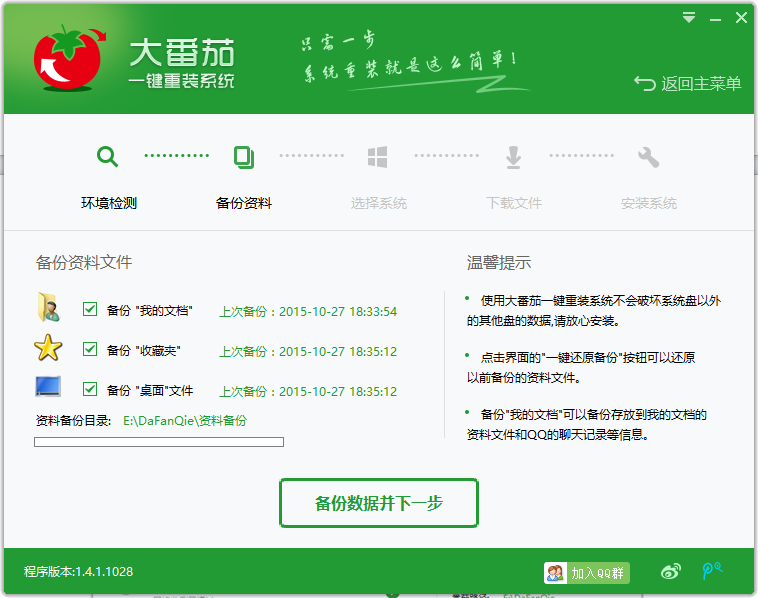Click the 加入QQ群 button
The height and width of the screenshot is (598, 758).
(587, 573)
